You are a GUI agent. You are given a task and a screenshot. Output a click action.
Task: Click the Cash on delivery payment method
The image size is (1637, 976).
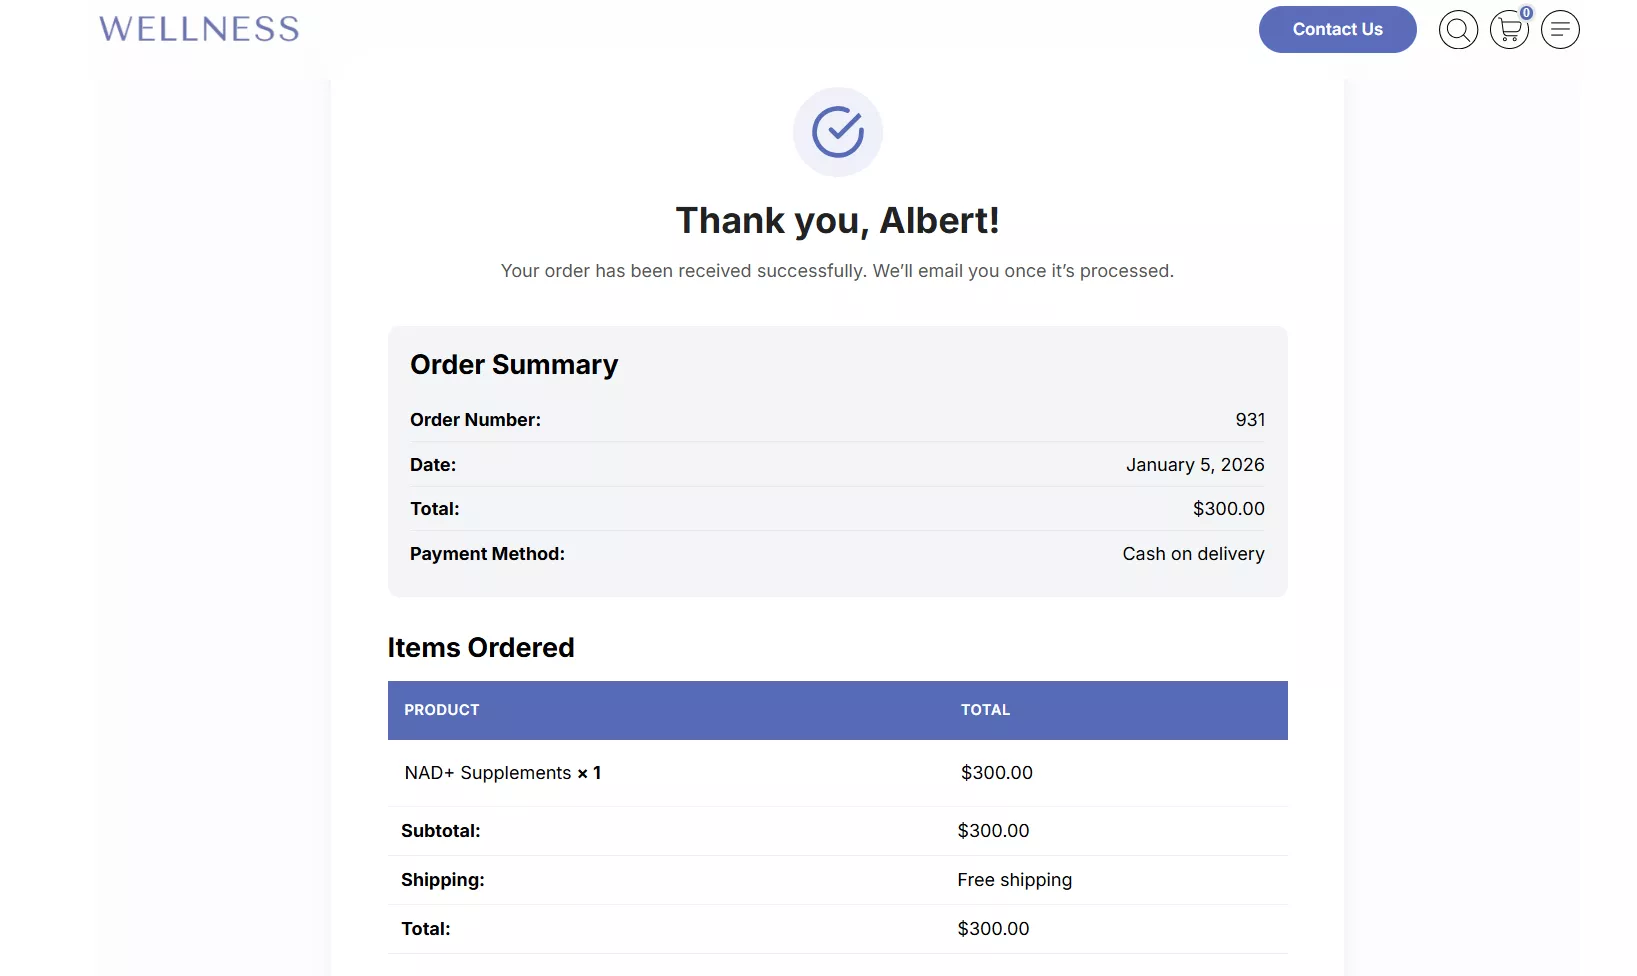pyautogui.click(x=1192, y=553)
